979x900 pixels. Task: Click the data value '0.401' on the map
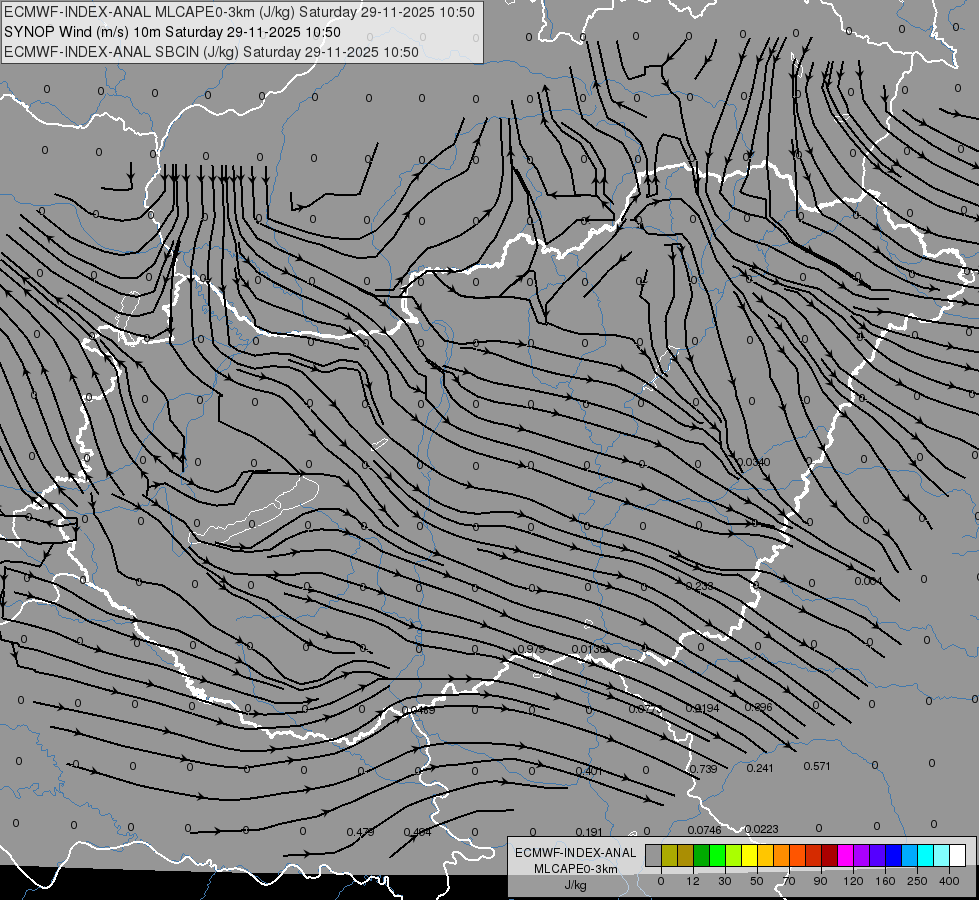pos(589,771)
